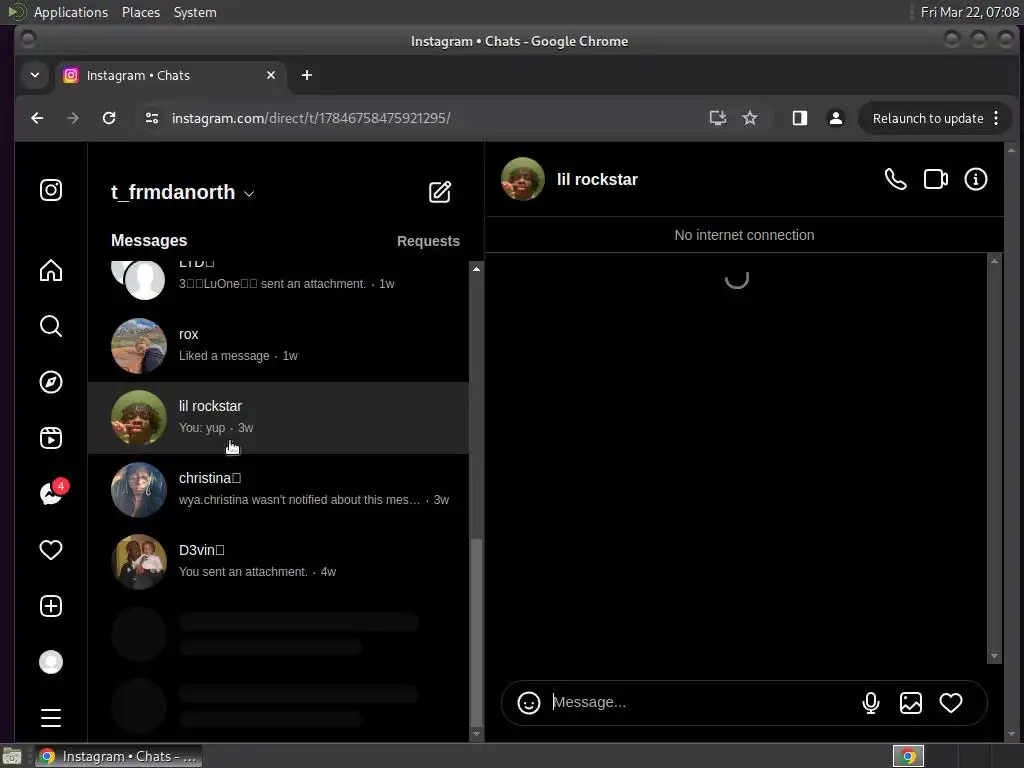
Task: Close the Instagram Chats tab
Action: tap(270, 75)
